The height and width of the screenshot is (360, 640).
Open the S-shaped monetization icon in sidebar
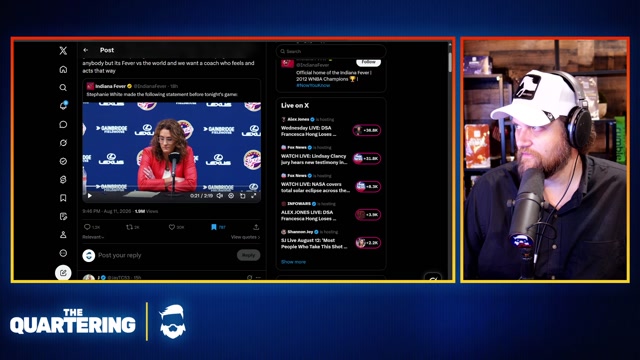click(63, 180)
